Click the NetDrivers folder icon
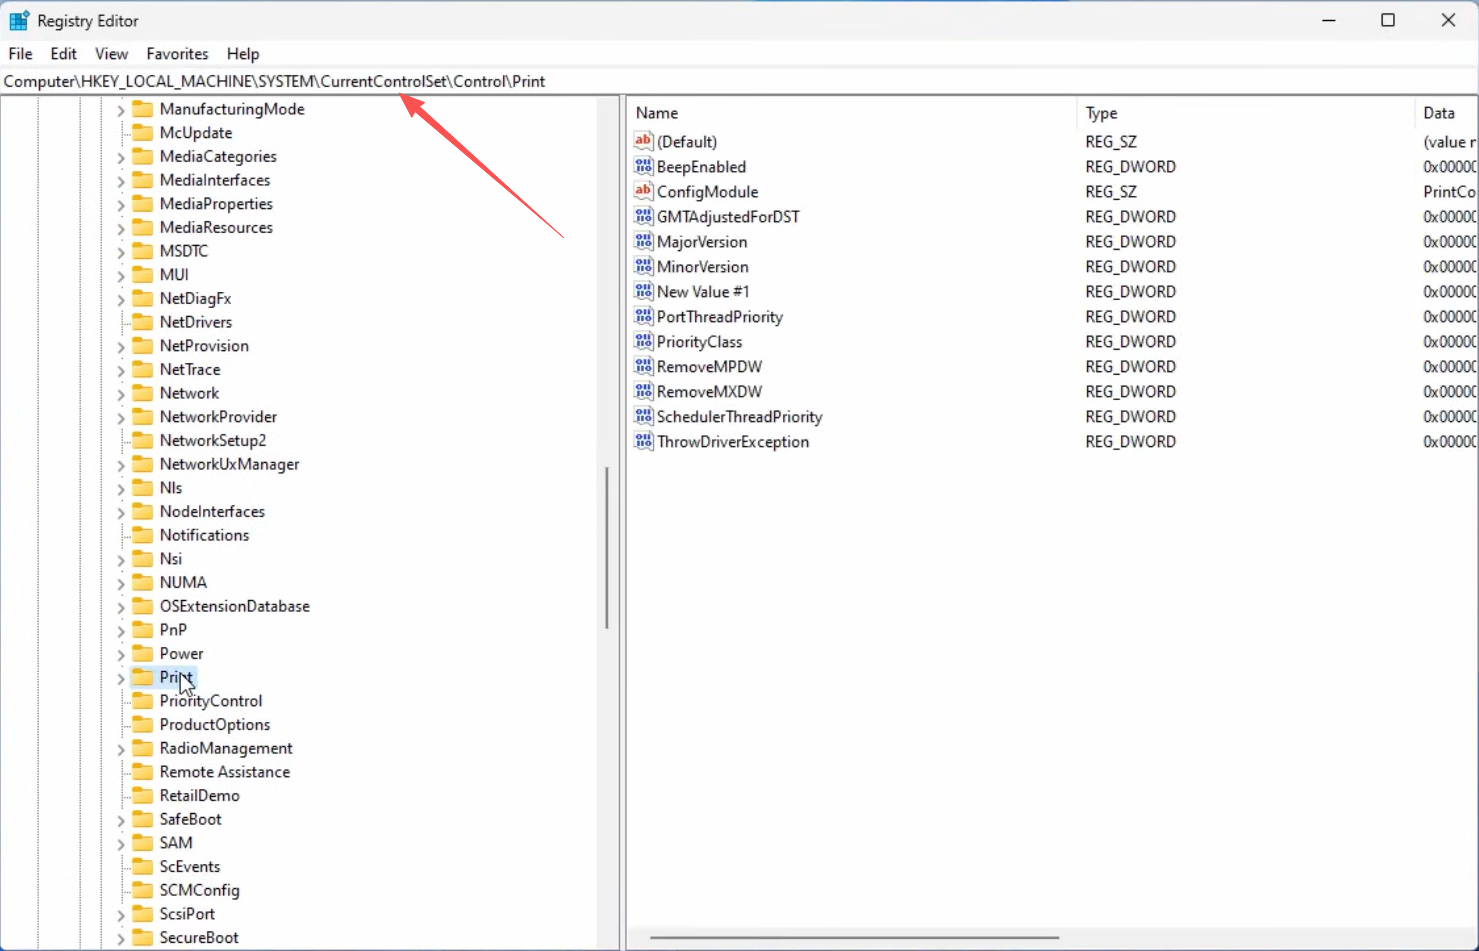This screenshot has height=951, width=1479. (143, 322)
